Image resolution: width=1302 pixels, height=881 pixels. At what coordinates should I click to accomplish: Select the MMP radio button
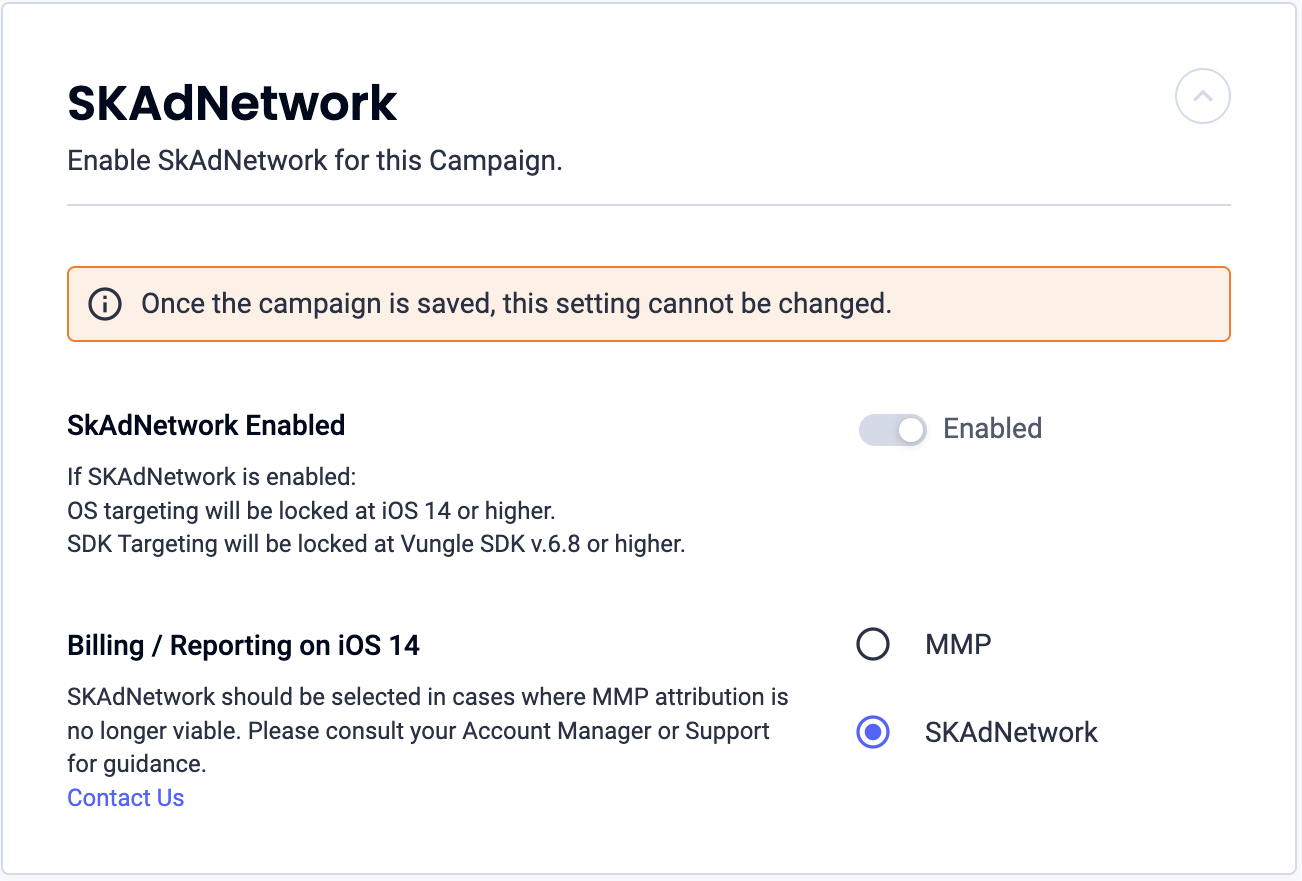pos(873,644)
